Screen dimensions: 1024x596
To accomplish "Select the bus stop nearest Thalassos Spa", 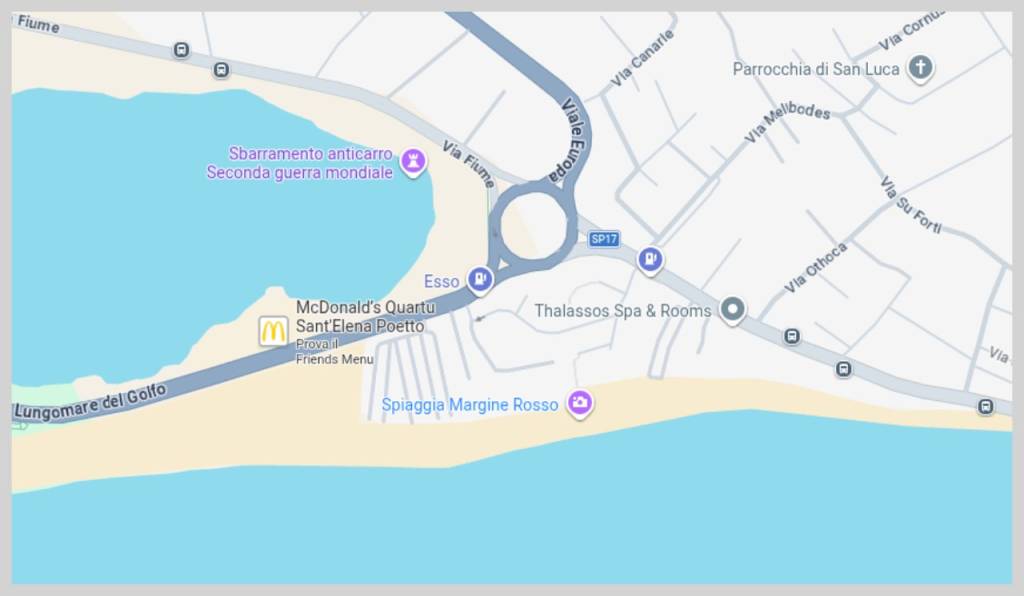I will 792,336.
